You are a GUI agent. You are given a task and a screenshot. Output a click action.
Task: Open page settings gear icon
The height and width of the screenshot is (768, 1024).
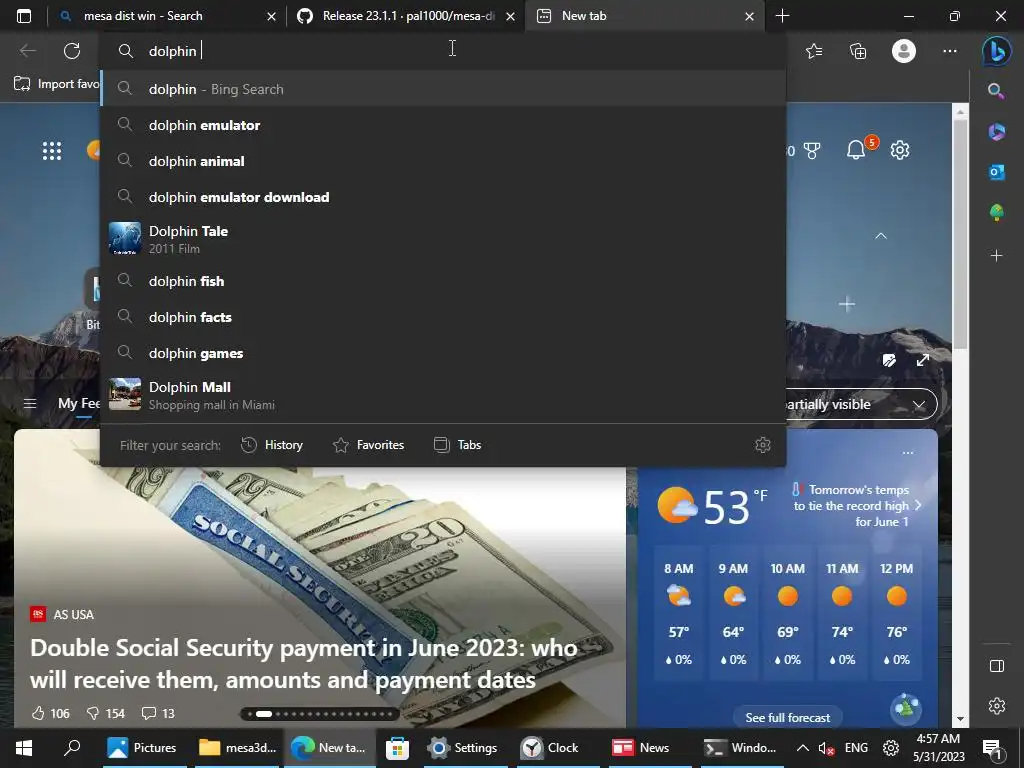[900, 150]
